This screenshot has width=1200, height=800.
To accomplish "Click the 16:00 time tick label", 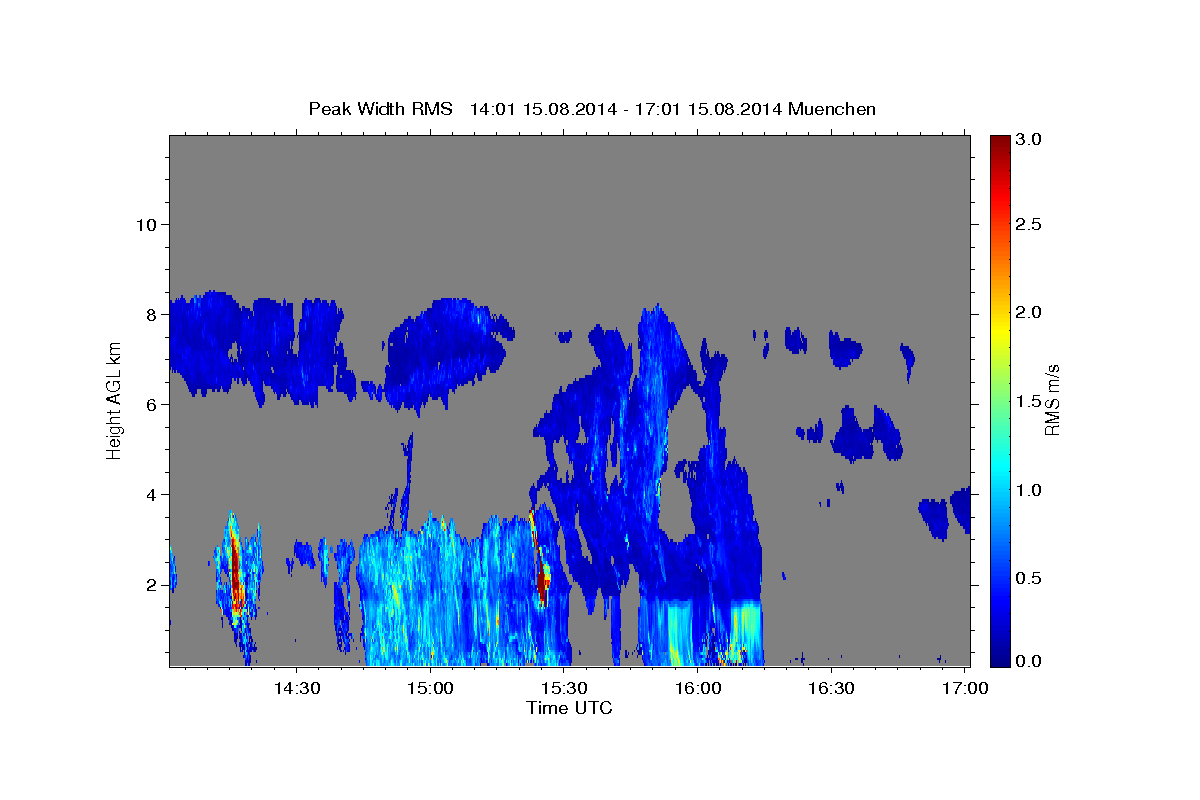I will click(x=698, y=689).
